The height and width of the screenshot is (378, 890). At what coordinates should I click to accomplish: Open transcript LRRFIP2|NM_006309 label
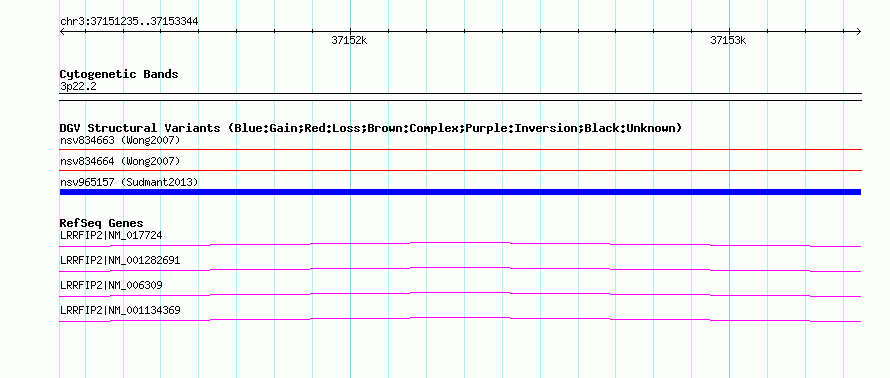[111, 285]
